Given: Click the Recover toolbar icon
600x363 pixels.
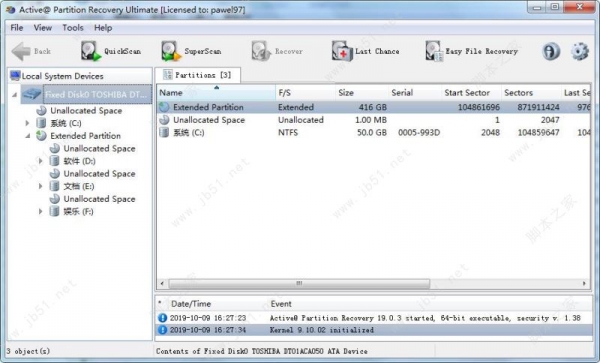Looking at the screenshot, I should pyautogui.click(x=261, y=51).
